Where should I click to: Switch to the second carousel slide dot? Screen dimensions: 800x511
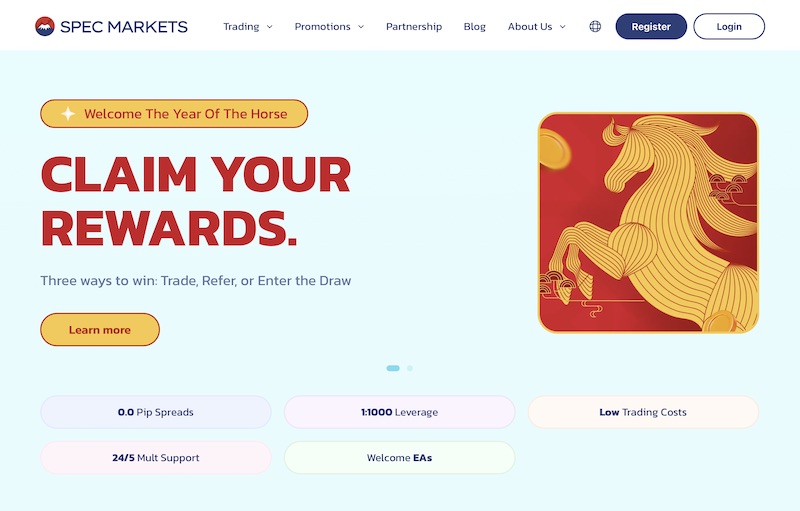point(410,368)
